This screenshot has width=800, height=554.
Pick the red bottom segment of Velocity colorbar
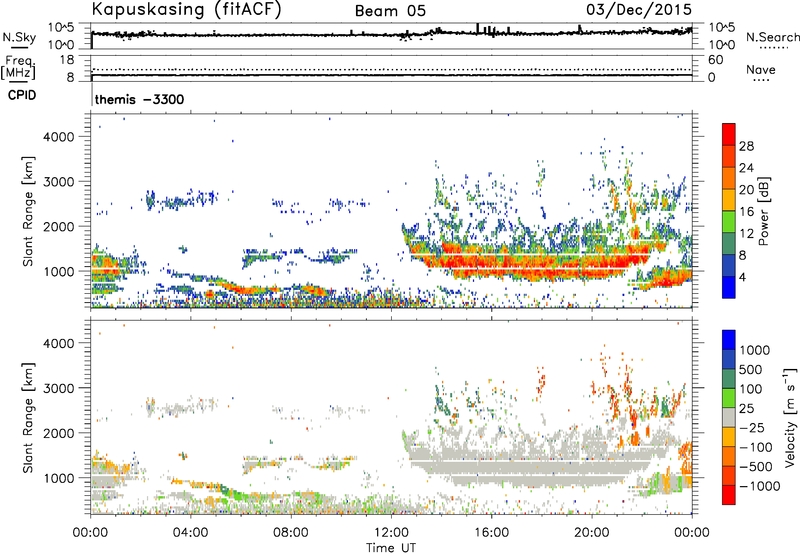[729, 494]
